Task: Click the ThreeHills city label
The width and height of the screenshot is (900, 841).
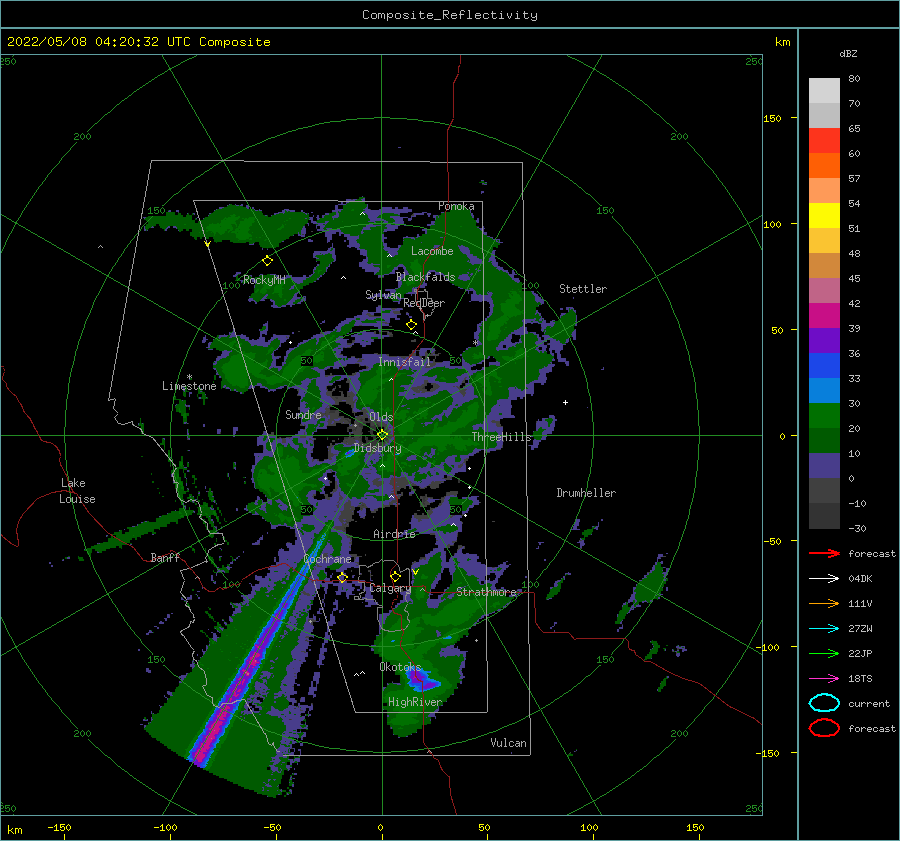Action: coord(502,437)
